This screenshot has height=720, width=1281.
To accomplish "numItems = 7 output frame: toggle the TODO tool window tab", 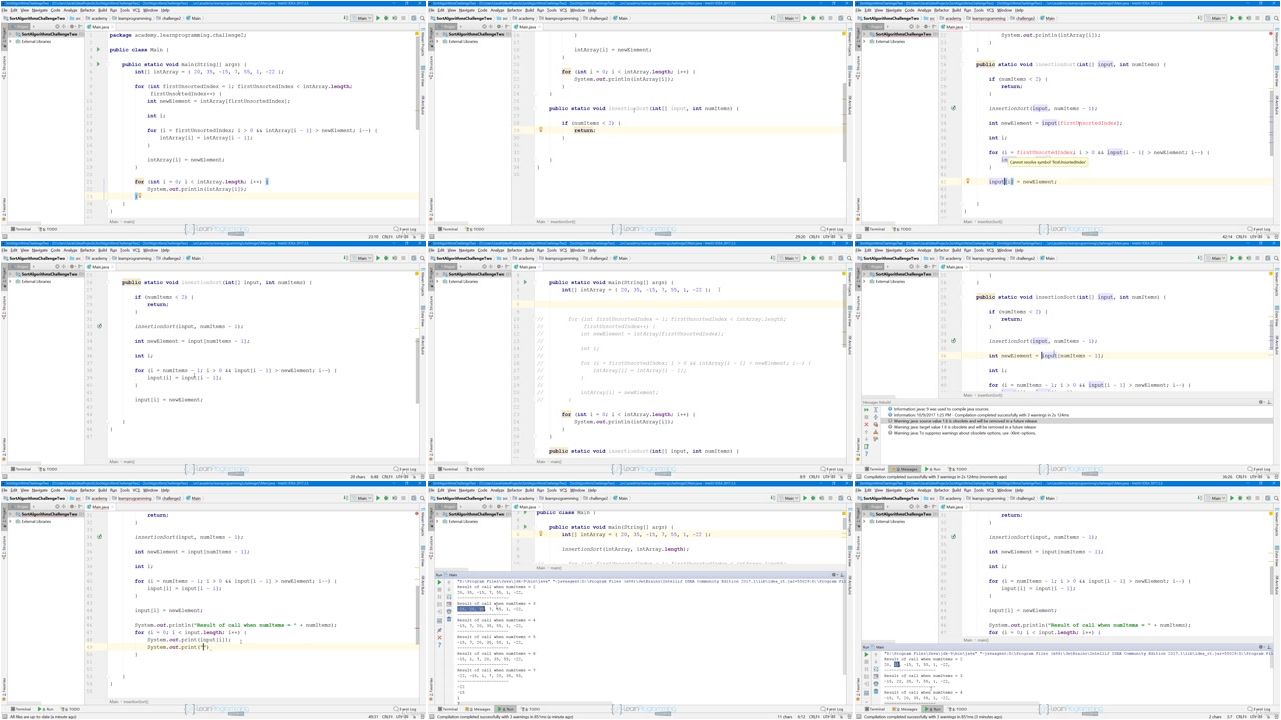I will (x=530, y=709).
